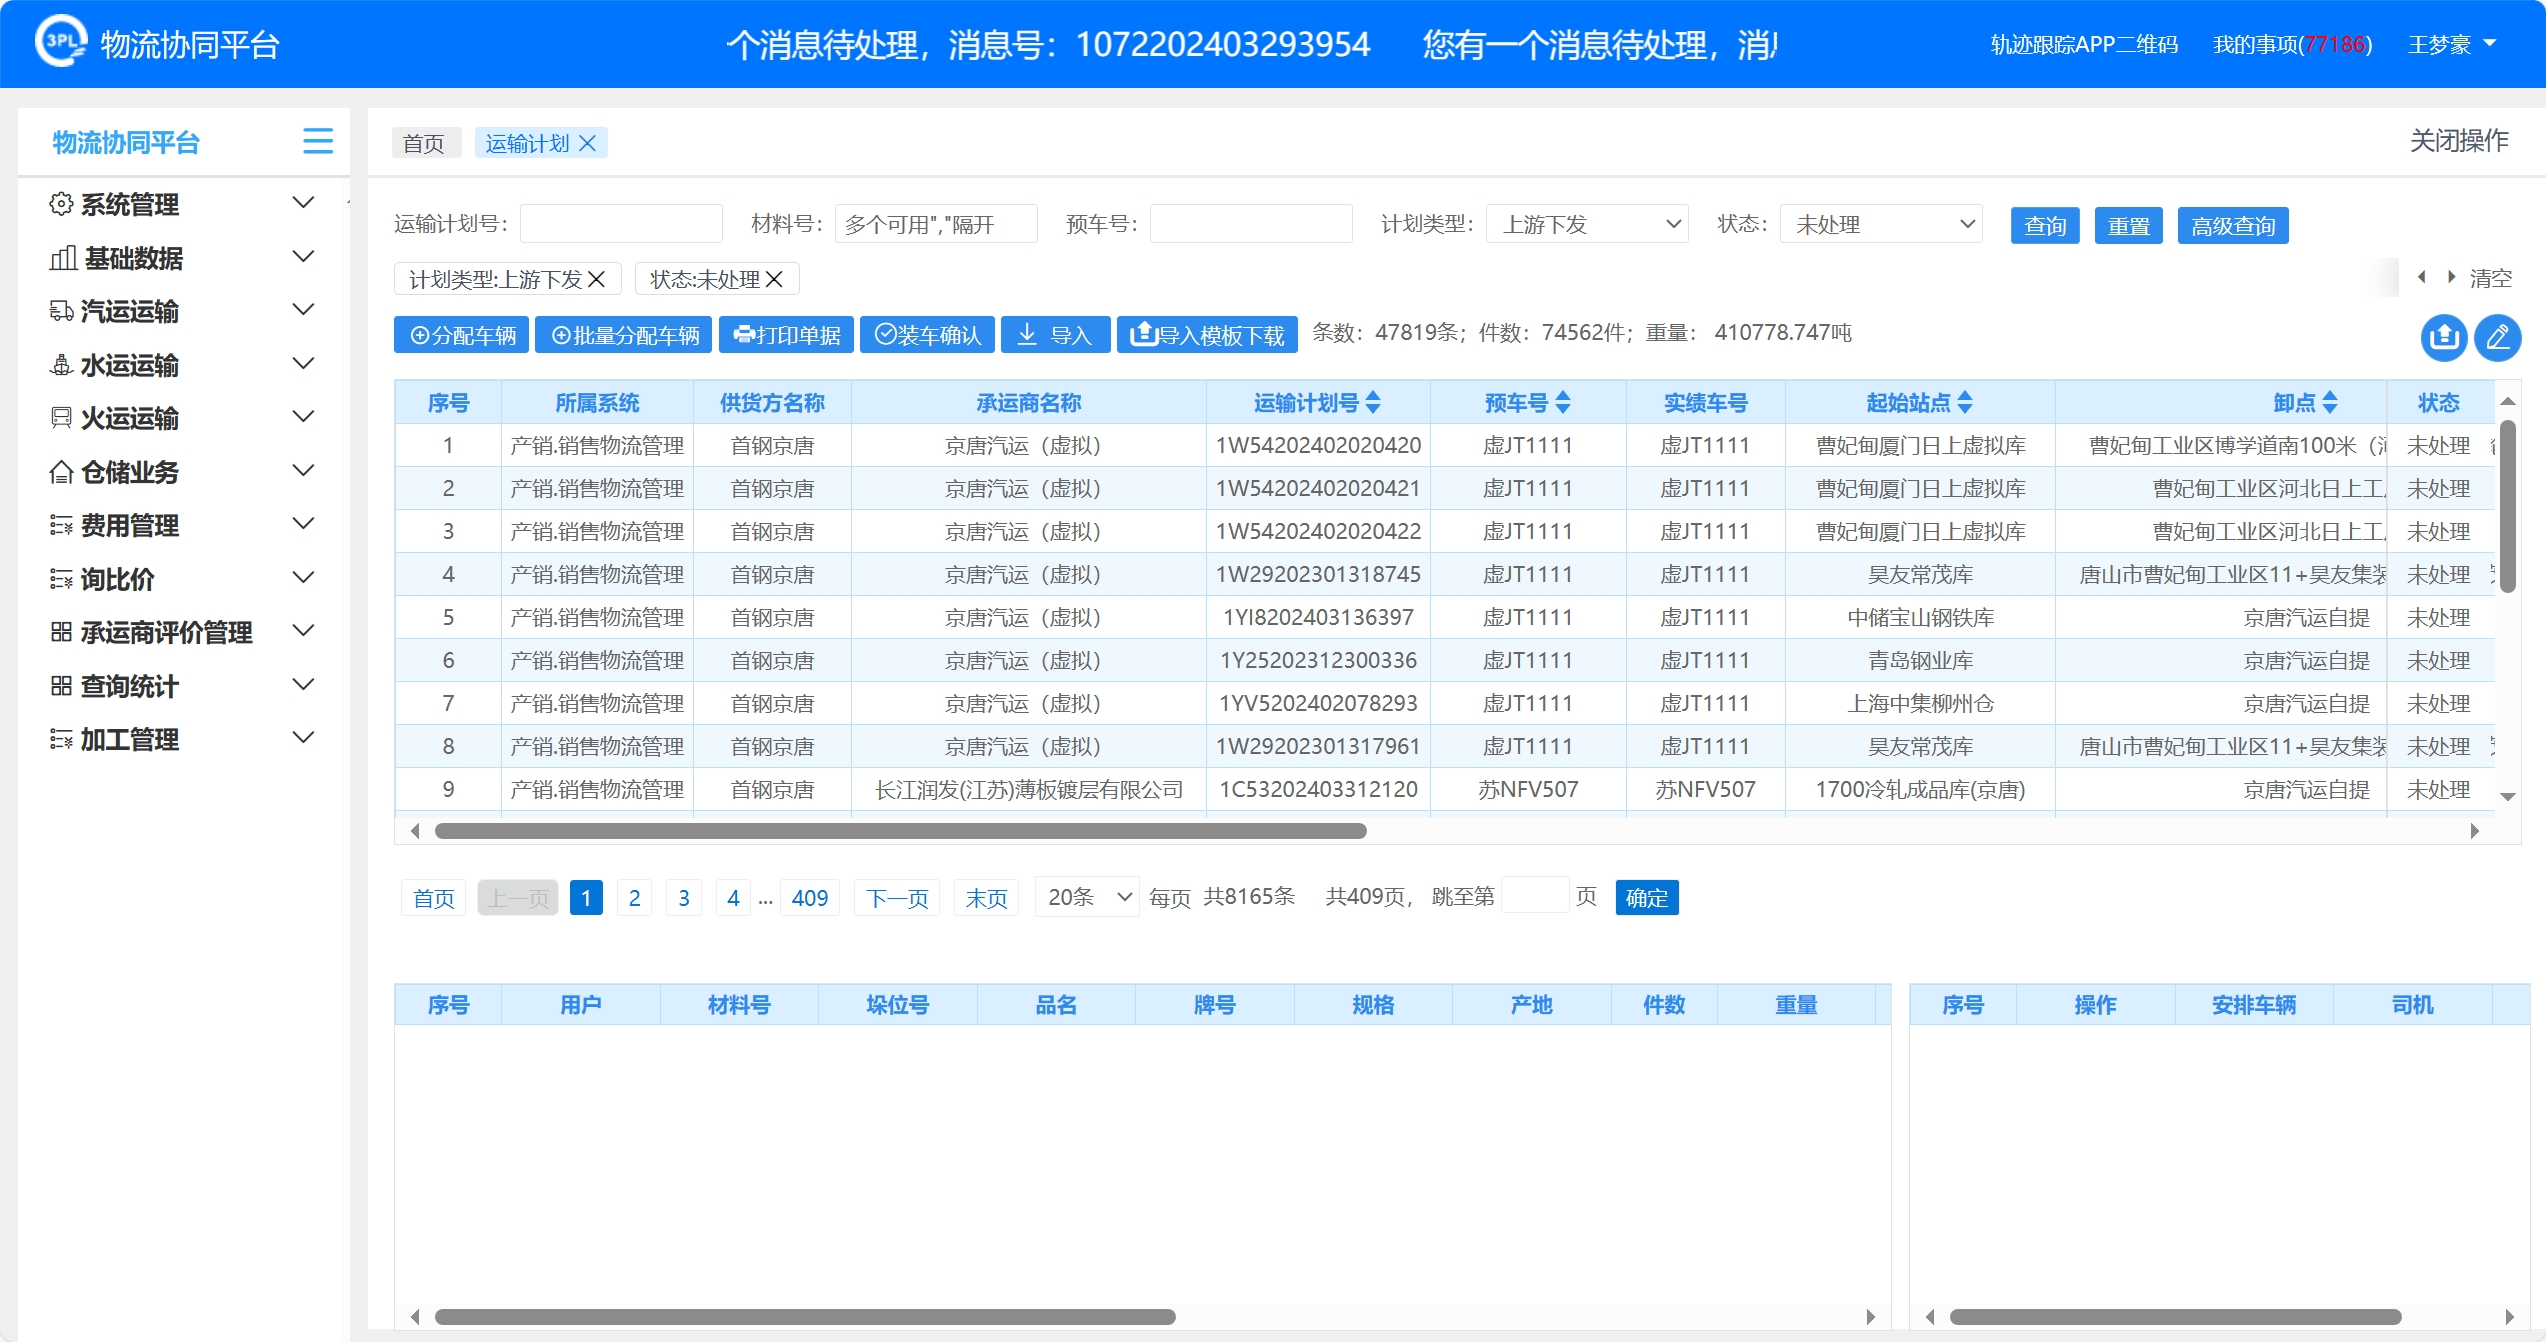Click the 导入模板下载 button
The width and height of the screenshot is (2546, 1342).
pyautogui.click(x=1207, y=335)
